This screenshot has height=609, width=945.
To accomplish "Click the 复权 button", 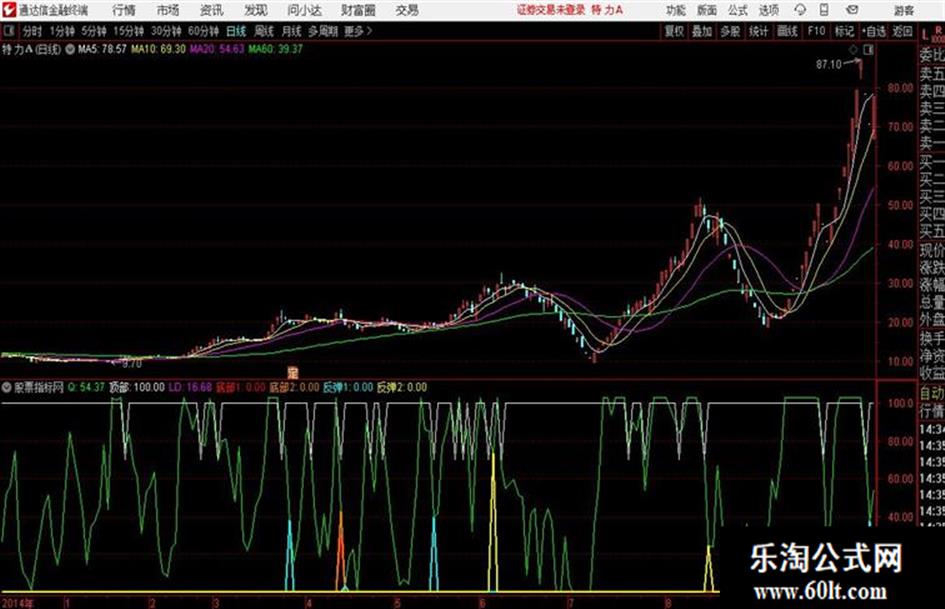I will (x=674, y=31).
